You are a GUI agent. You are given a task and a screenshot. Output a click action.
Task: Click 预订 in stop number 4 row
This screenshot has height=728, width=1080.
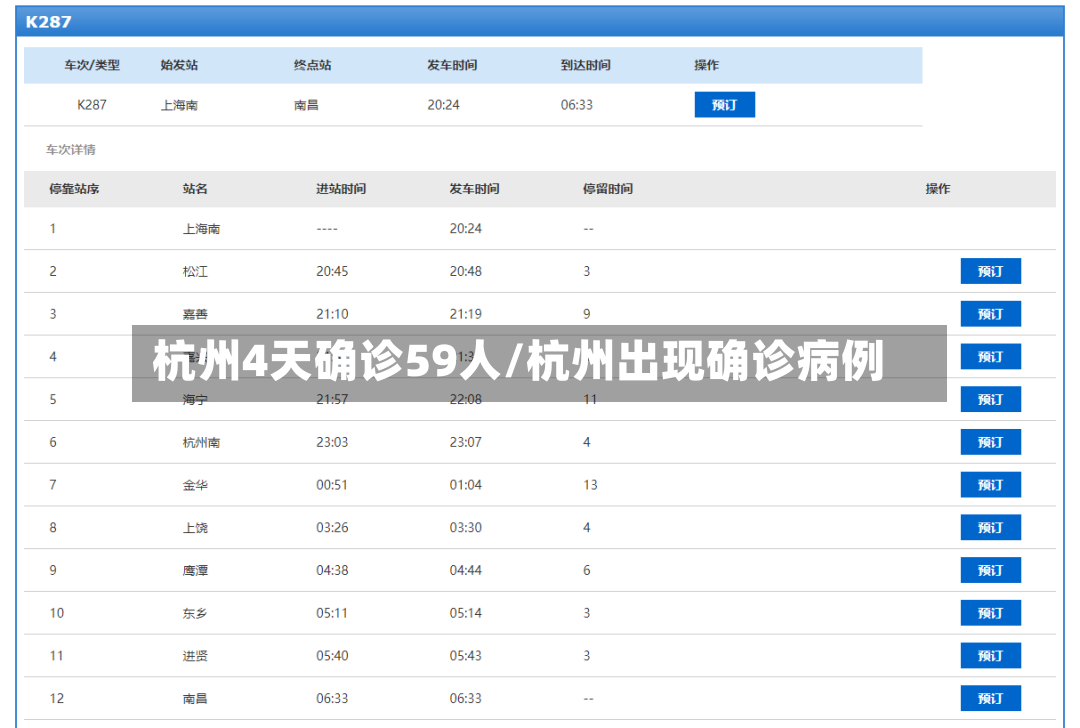tap(990, 357)
